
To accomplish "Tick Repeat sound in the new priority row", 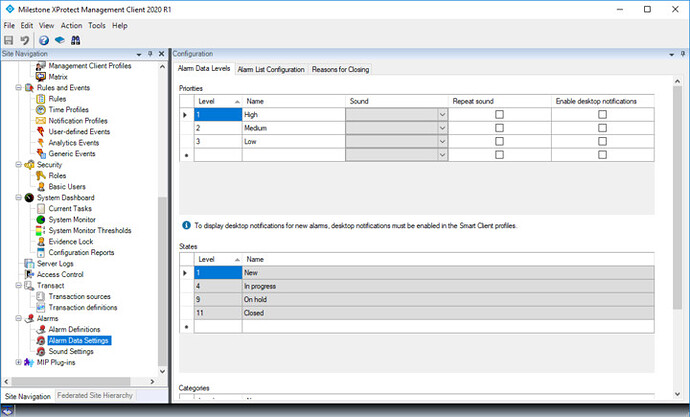I will pos(499,155).
